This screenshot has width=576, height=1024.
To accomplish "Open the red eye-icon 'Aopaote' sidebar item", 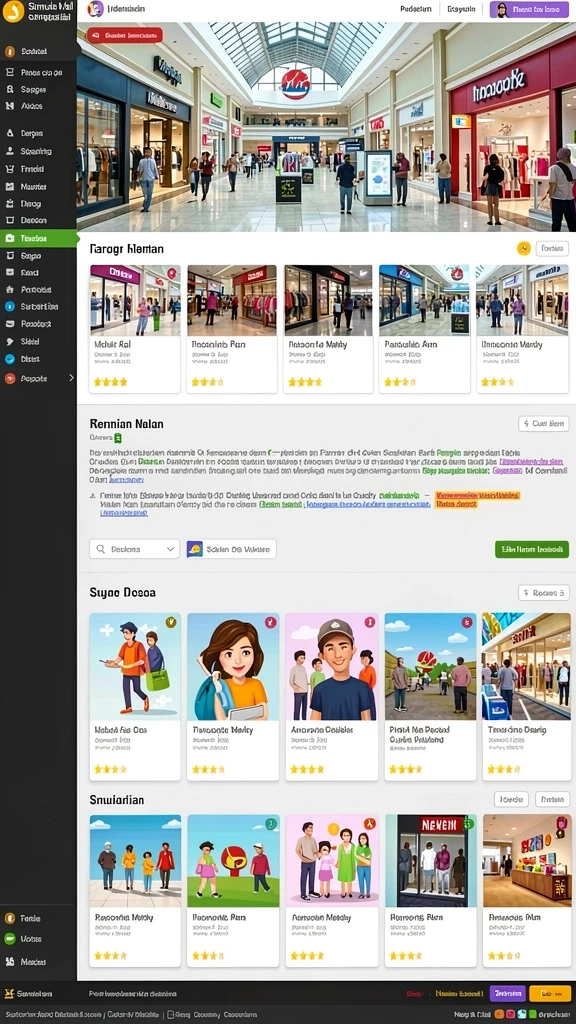I will coord(33,378).
